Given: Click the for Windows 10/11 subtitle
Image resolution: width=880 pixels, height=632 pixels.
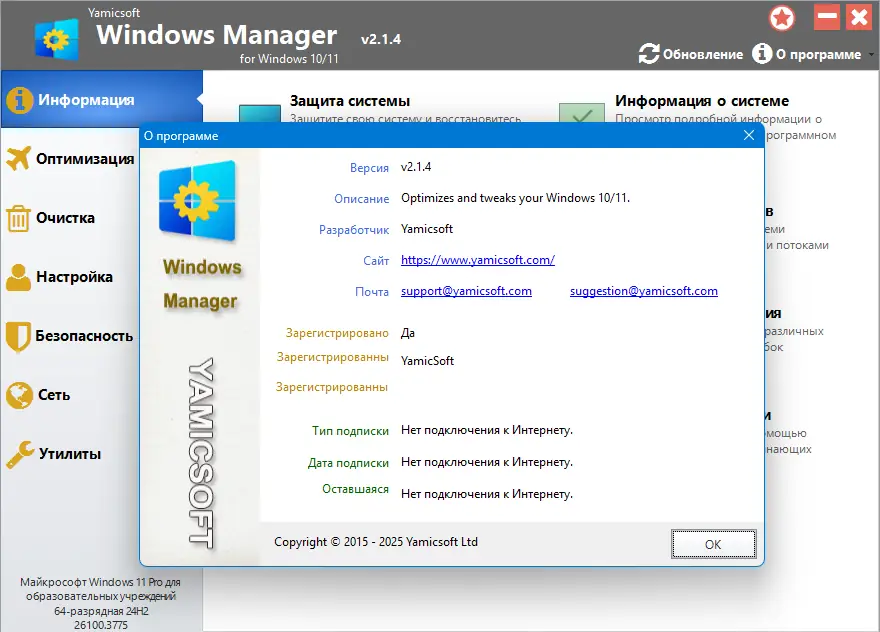Looking at the screenshot, I should pos(289,58).
